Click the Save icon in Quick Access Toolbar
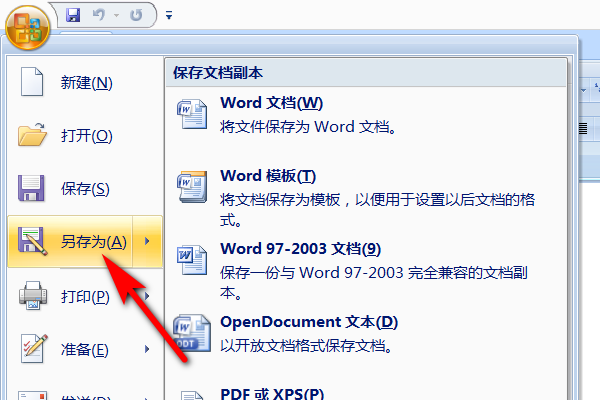Viewport: 600px width, 400px height. [73, 15]
